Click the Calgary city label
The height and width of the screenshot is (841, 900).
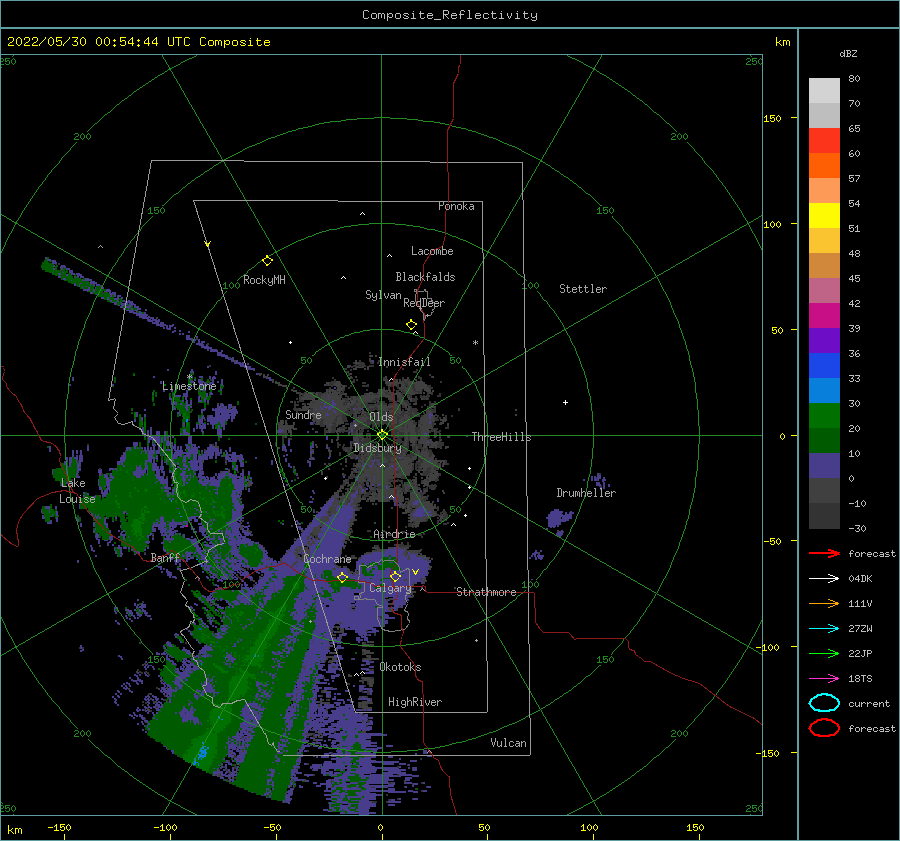[390, 588]
